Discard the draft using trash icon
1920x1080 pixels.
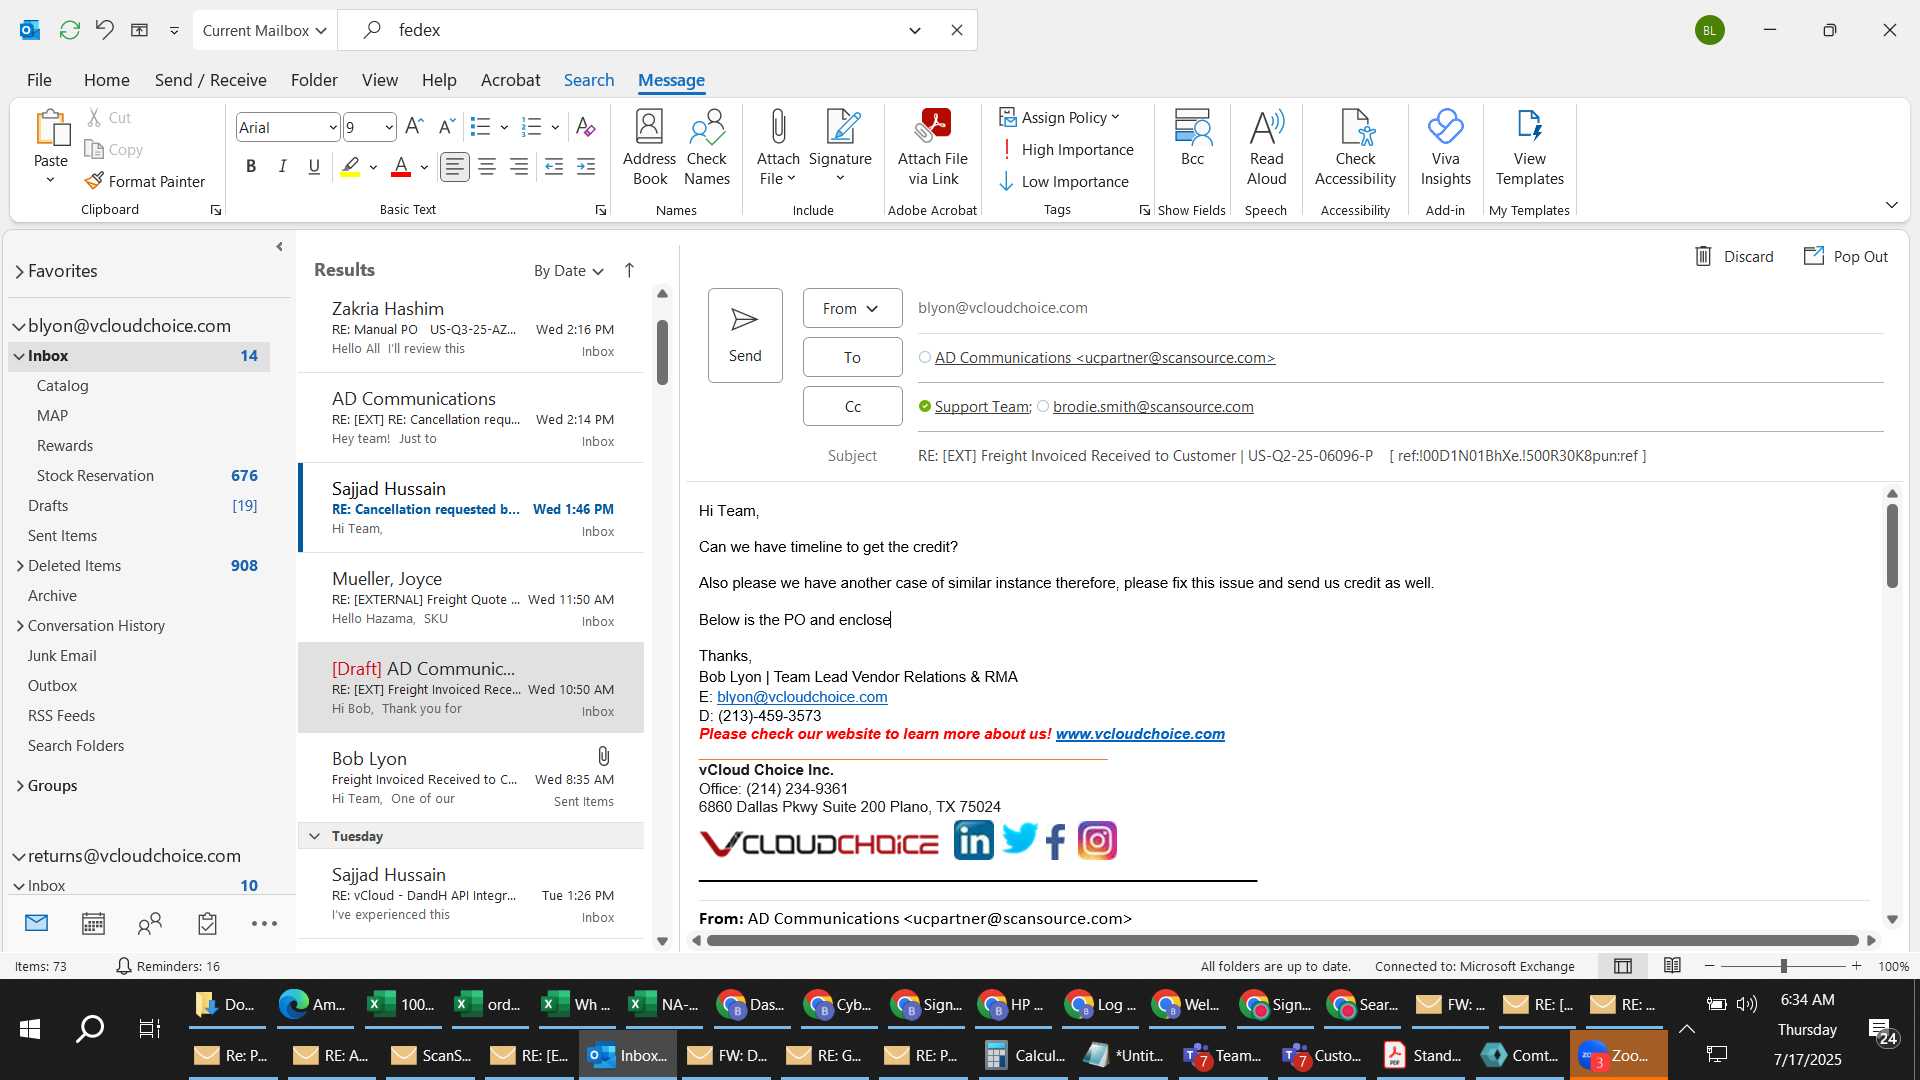pos(1704,256)
